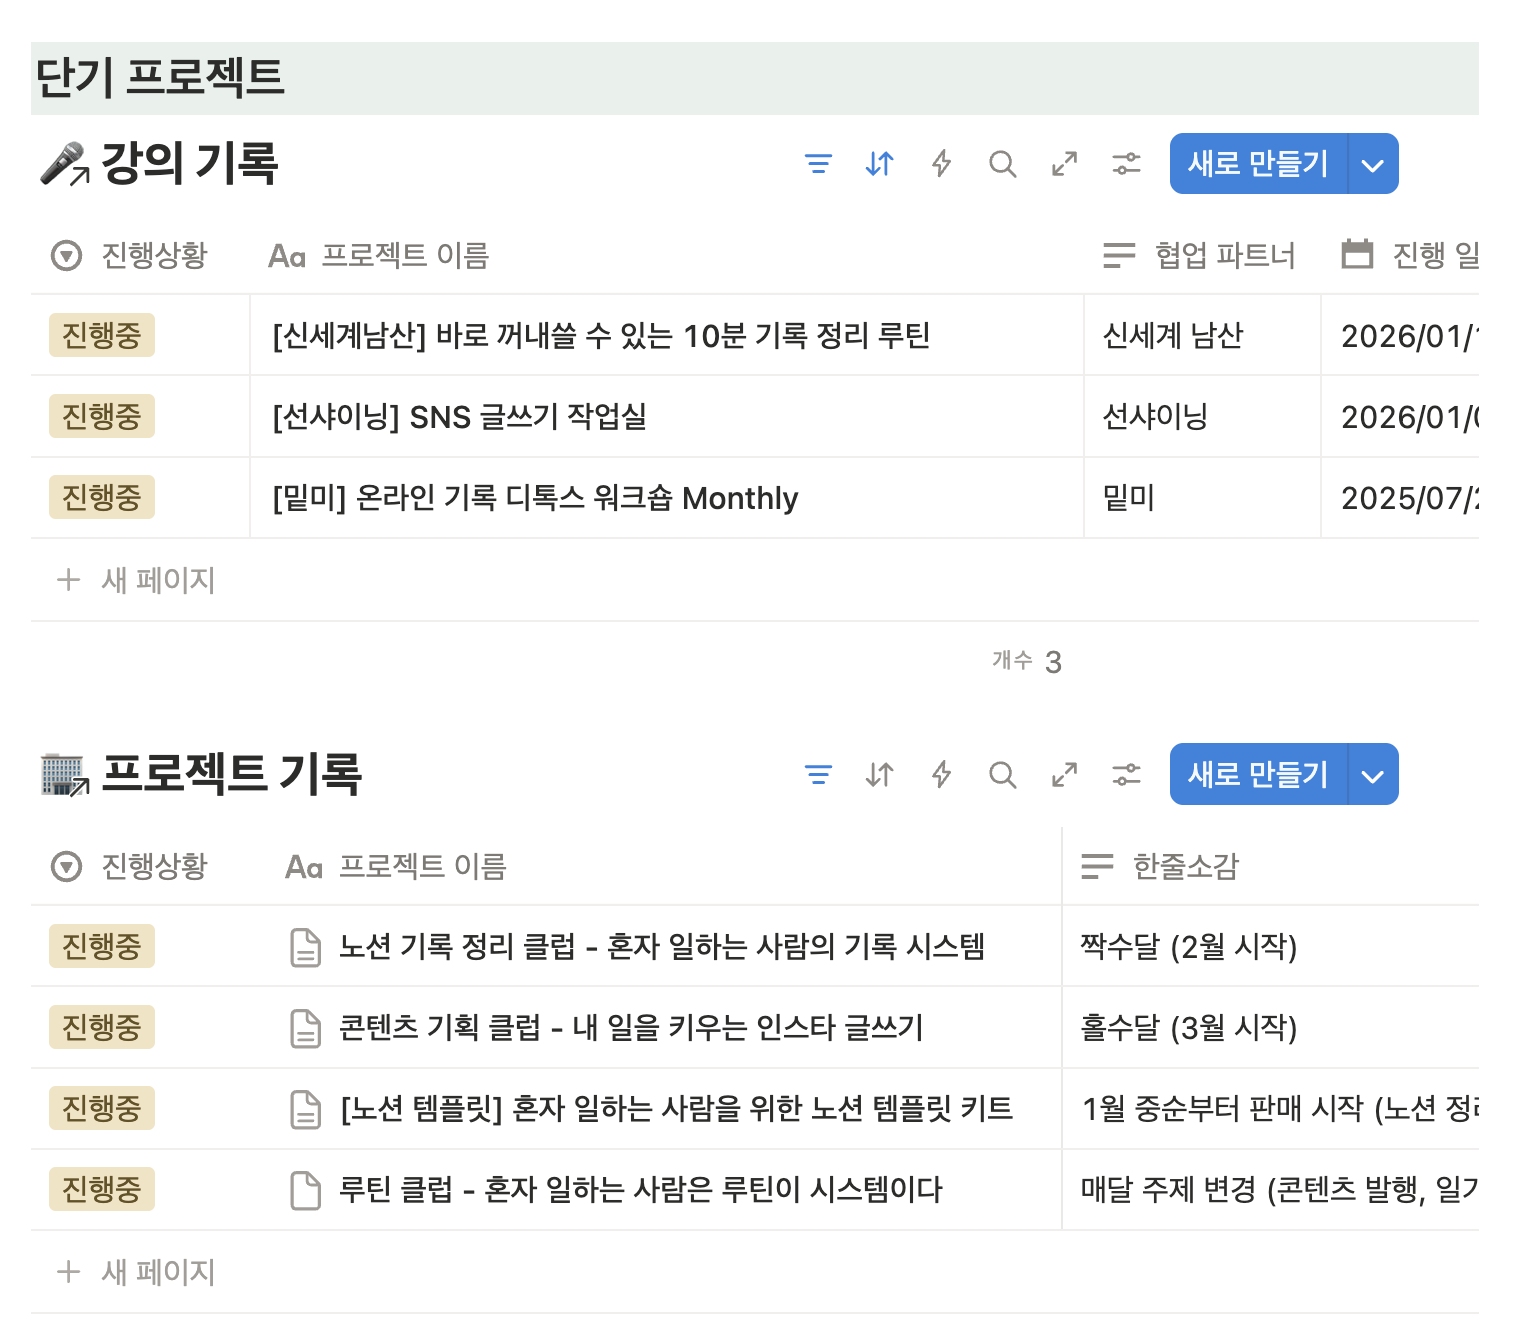Click date cell of 신세계남산 row

(x=1400, y=336)
